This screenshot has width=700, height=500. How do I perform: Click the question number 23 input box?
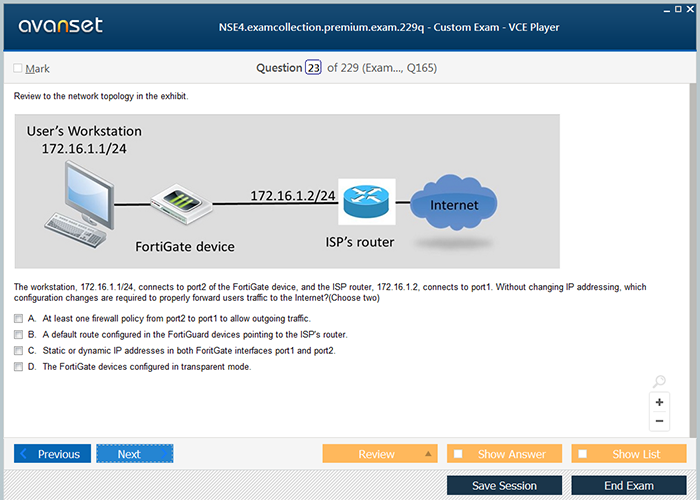tap(313, 68)
